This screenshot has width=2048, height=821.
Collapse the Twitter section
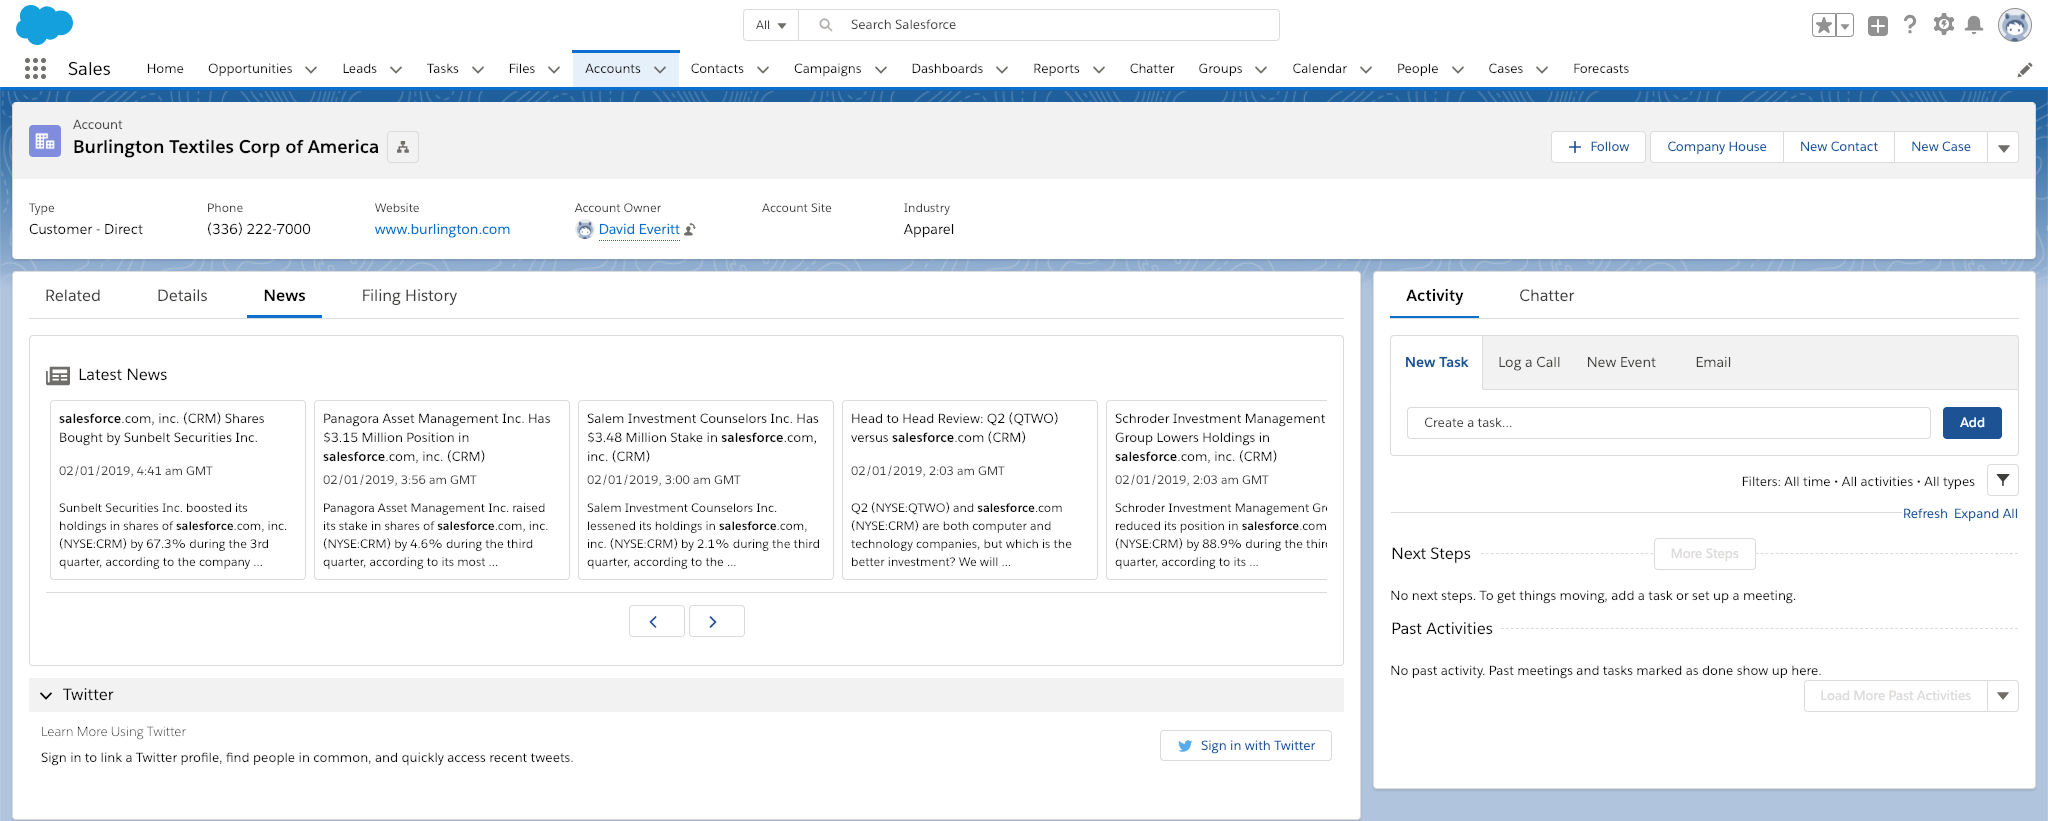coord(46,695)
